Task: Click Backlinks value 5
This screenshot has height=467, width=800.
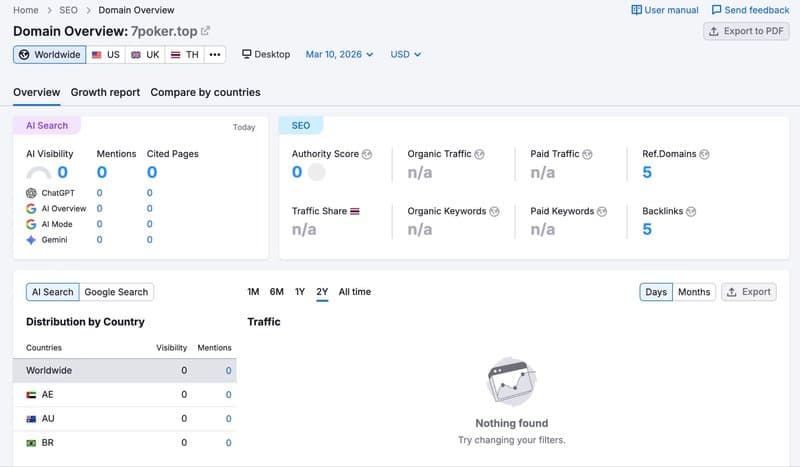Action: coord(647,230)
